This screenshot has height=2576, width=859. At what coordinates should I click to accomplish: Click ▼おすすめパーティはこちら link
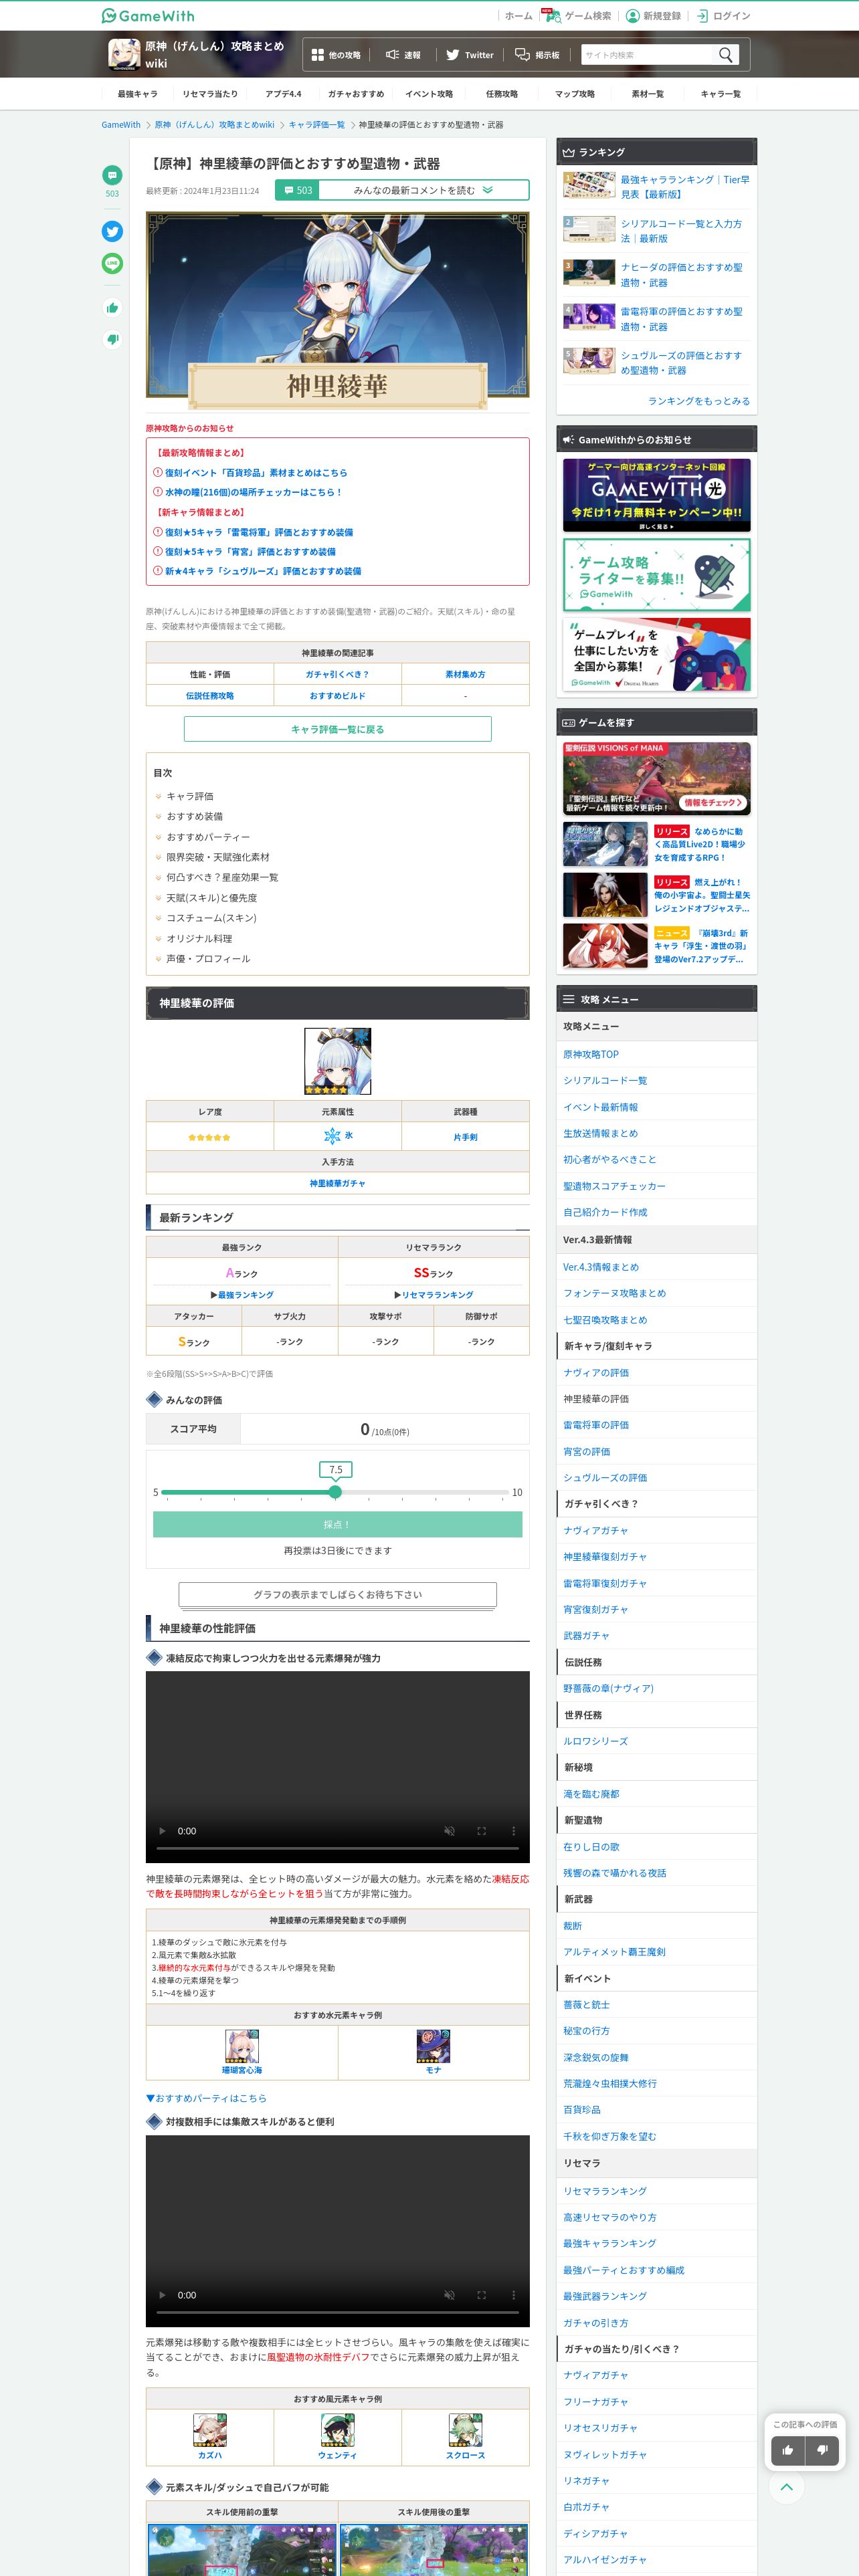(206, 2098)
